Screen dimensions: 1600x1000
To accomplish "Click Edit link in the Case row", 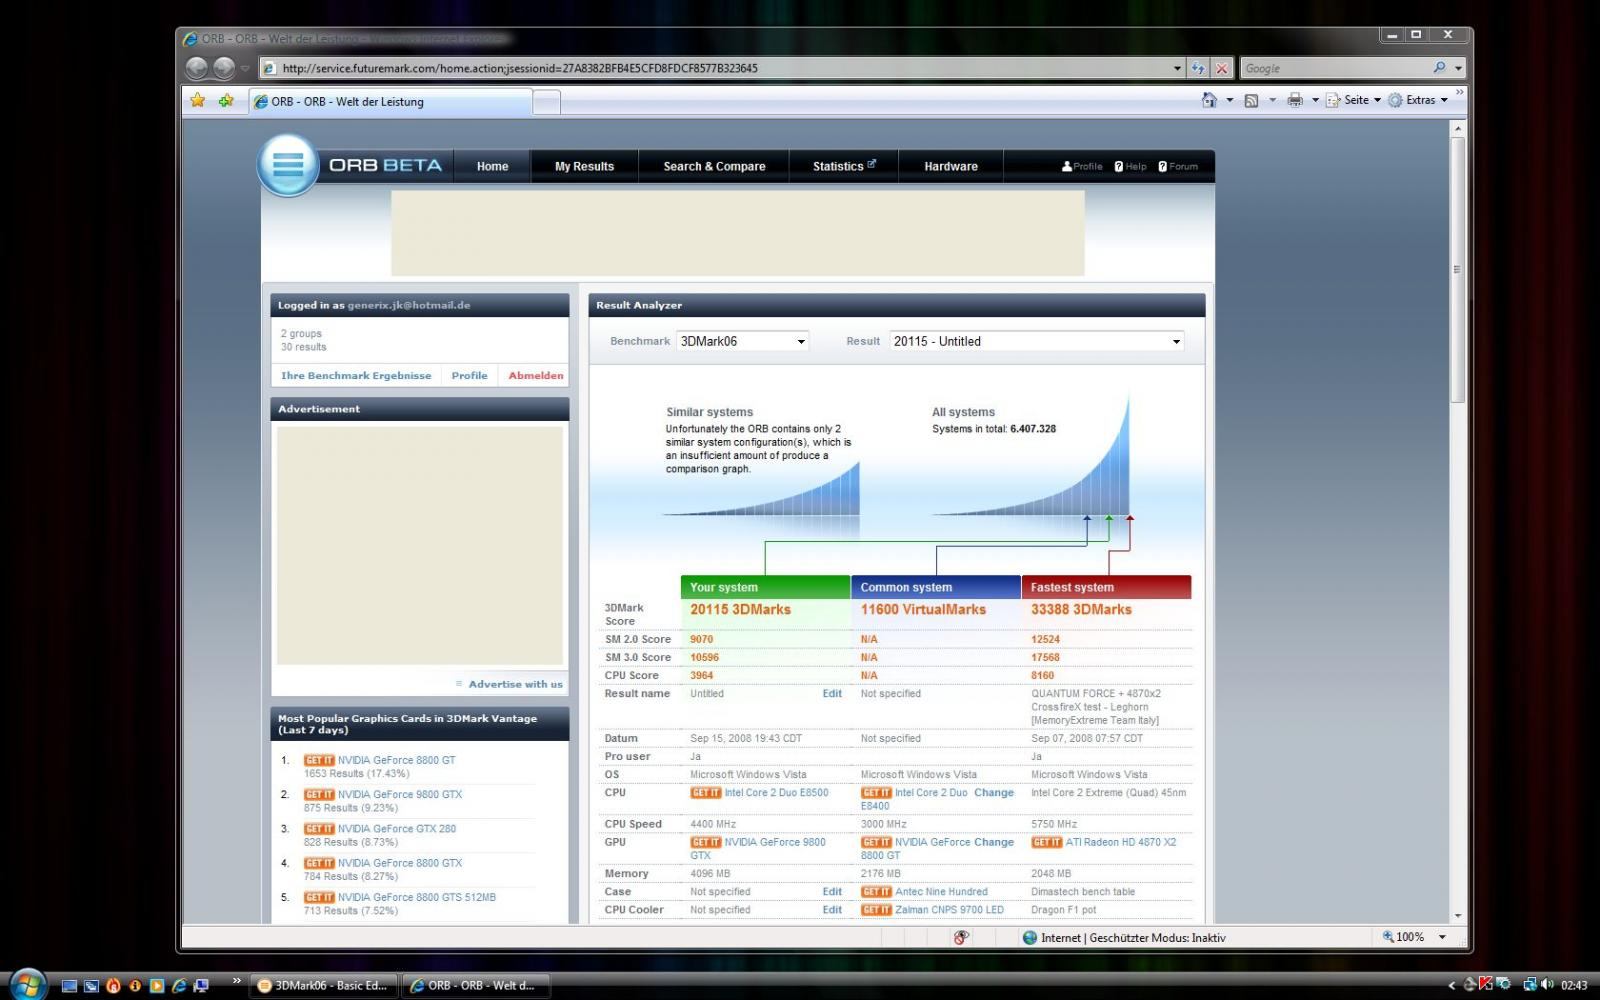I will tap(832, 891).
